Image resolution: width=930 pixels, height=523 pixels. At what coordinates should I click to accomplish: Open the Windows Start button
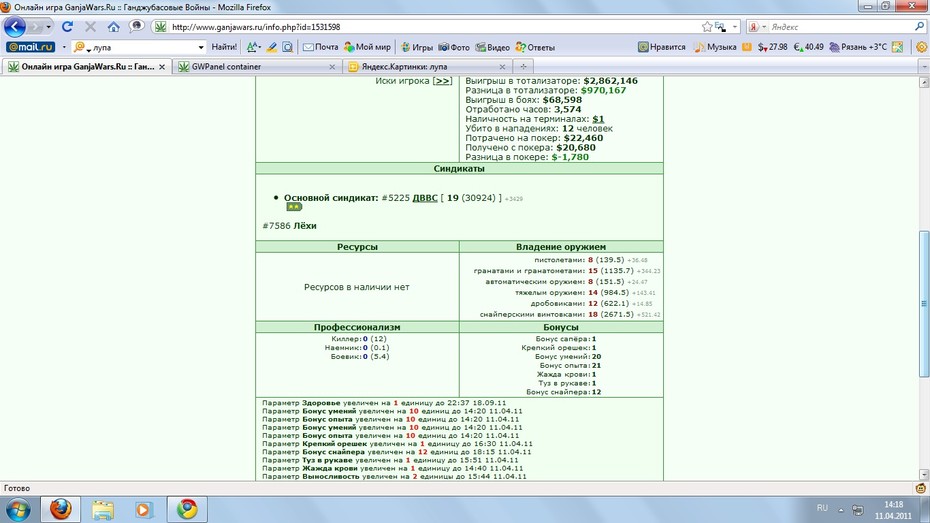(x=18, y=509)
